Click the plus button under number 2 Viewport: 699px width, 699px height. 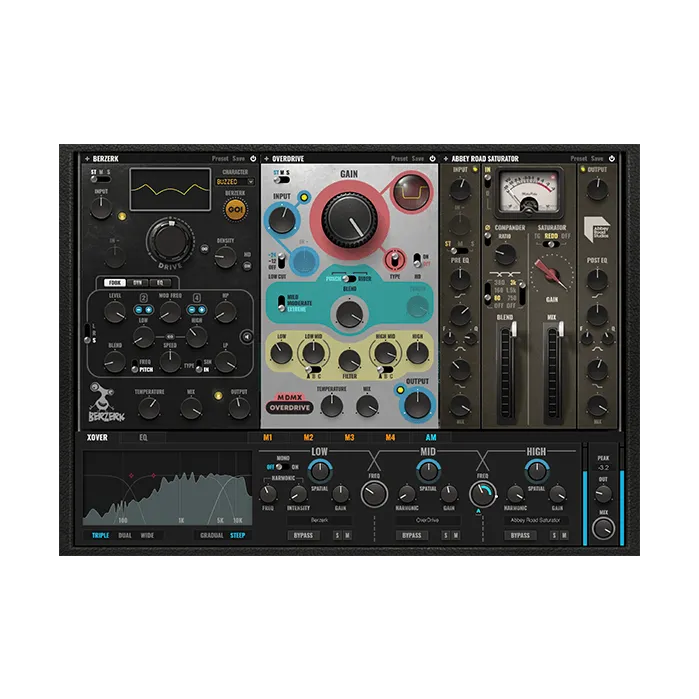pos(148,309)
